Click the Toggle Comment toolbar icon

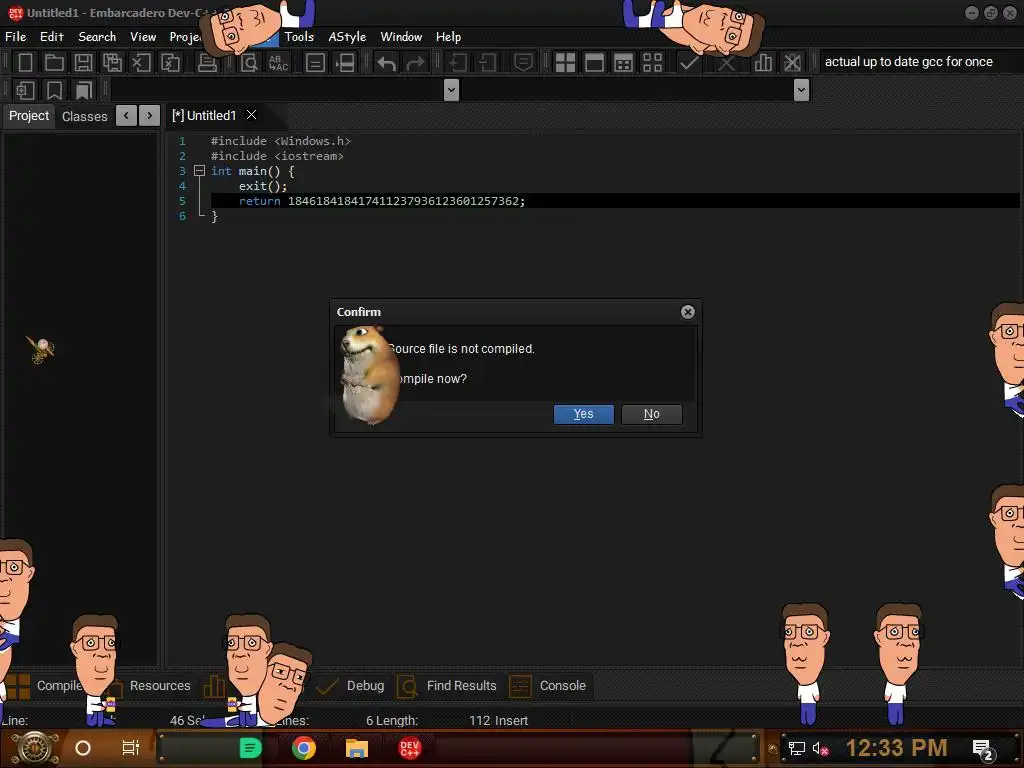pyautogui.click(x=523, y=63)
